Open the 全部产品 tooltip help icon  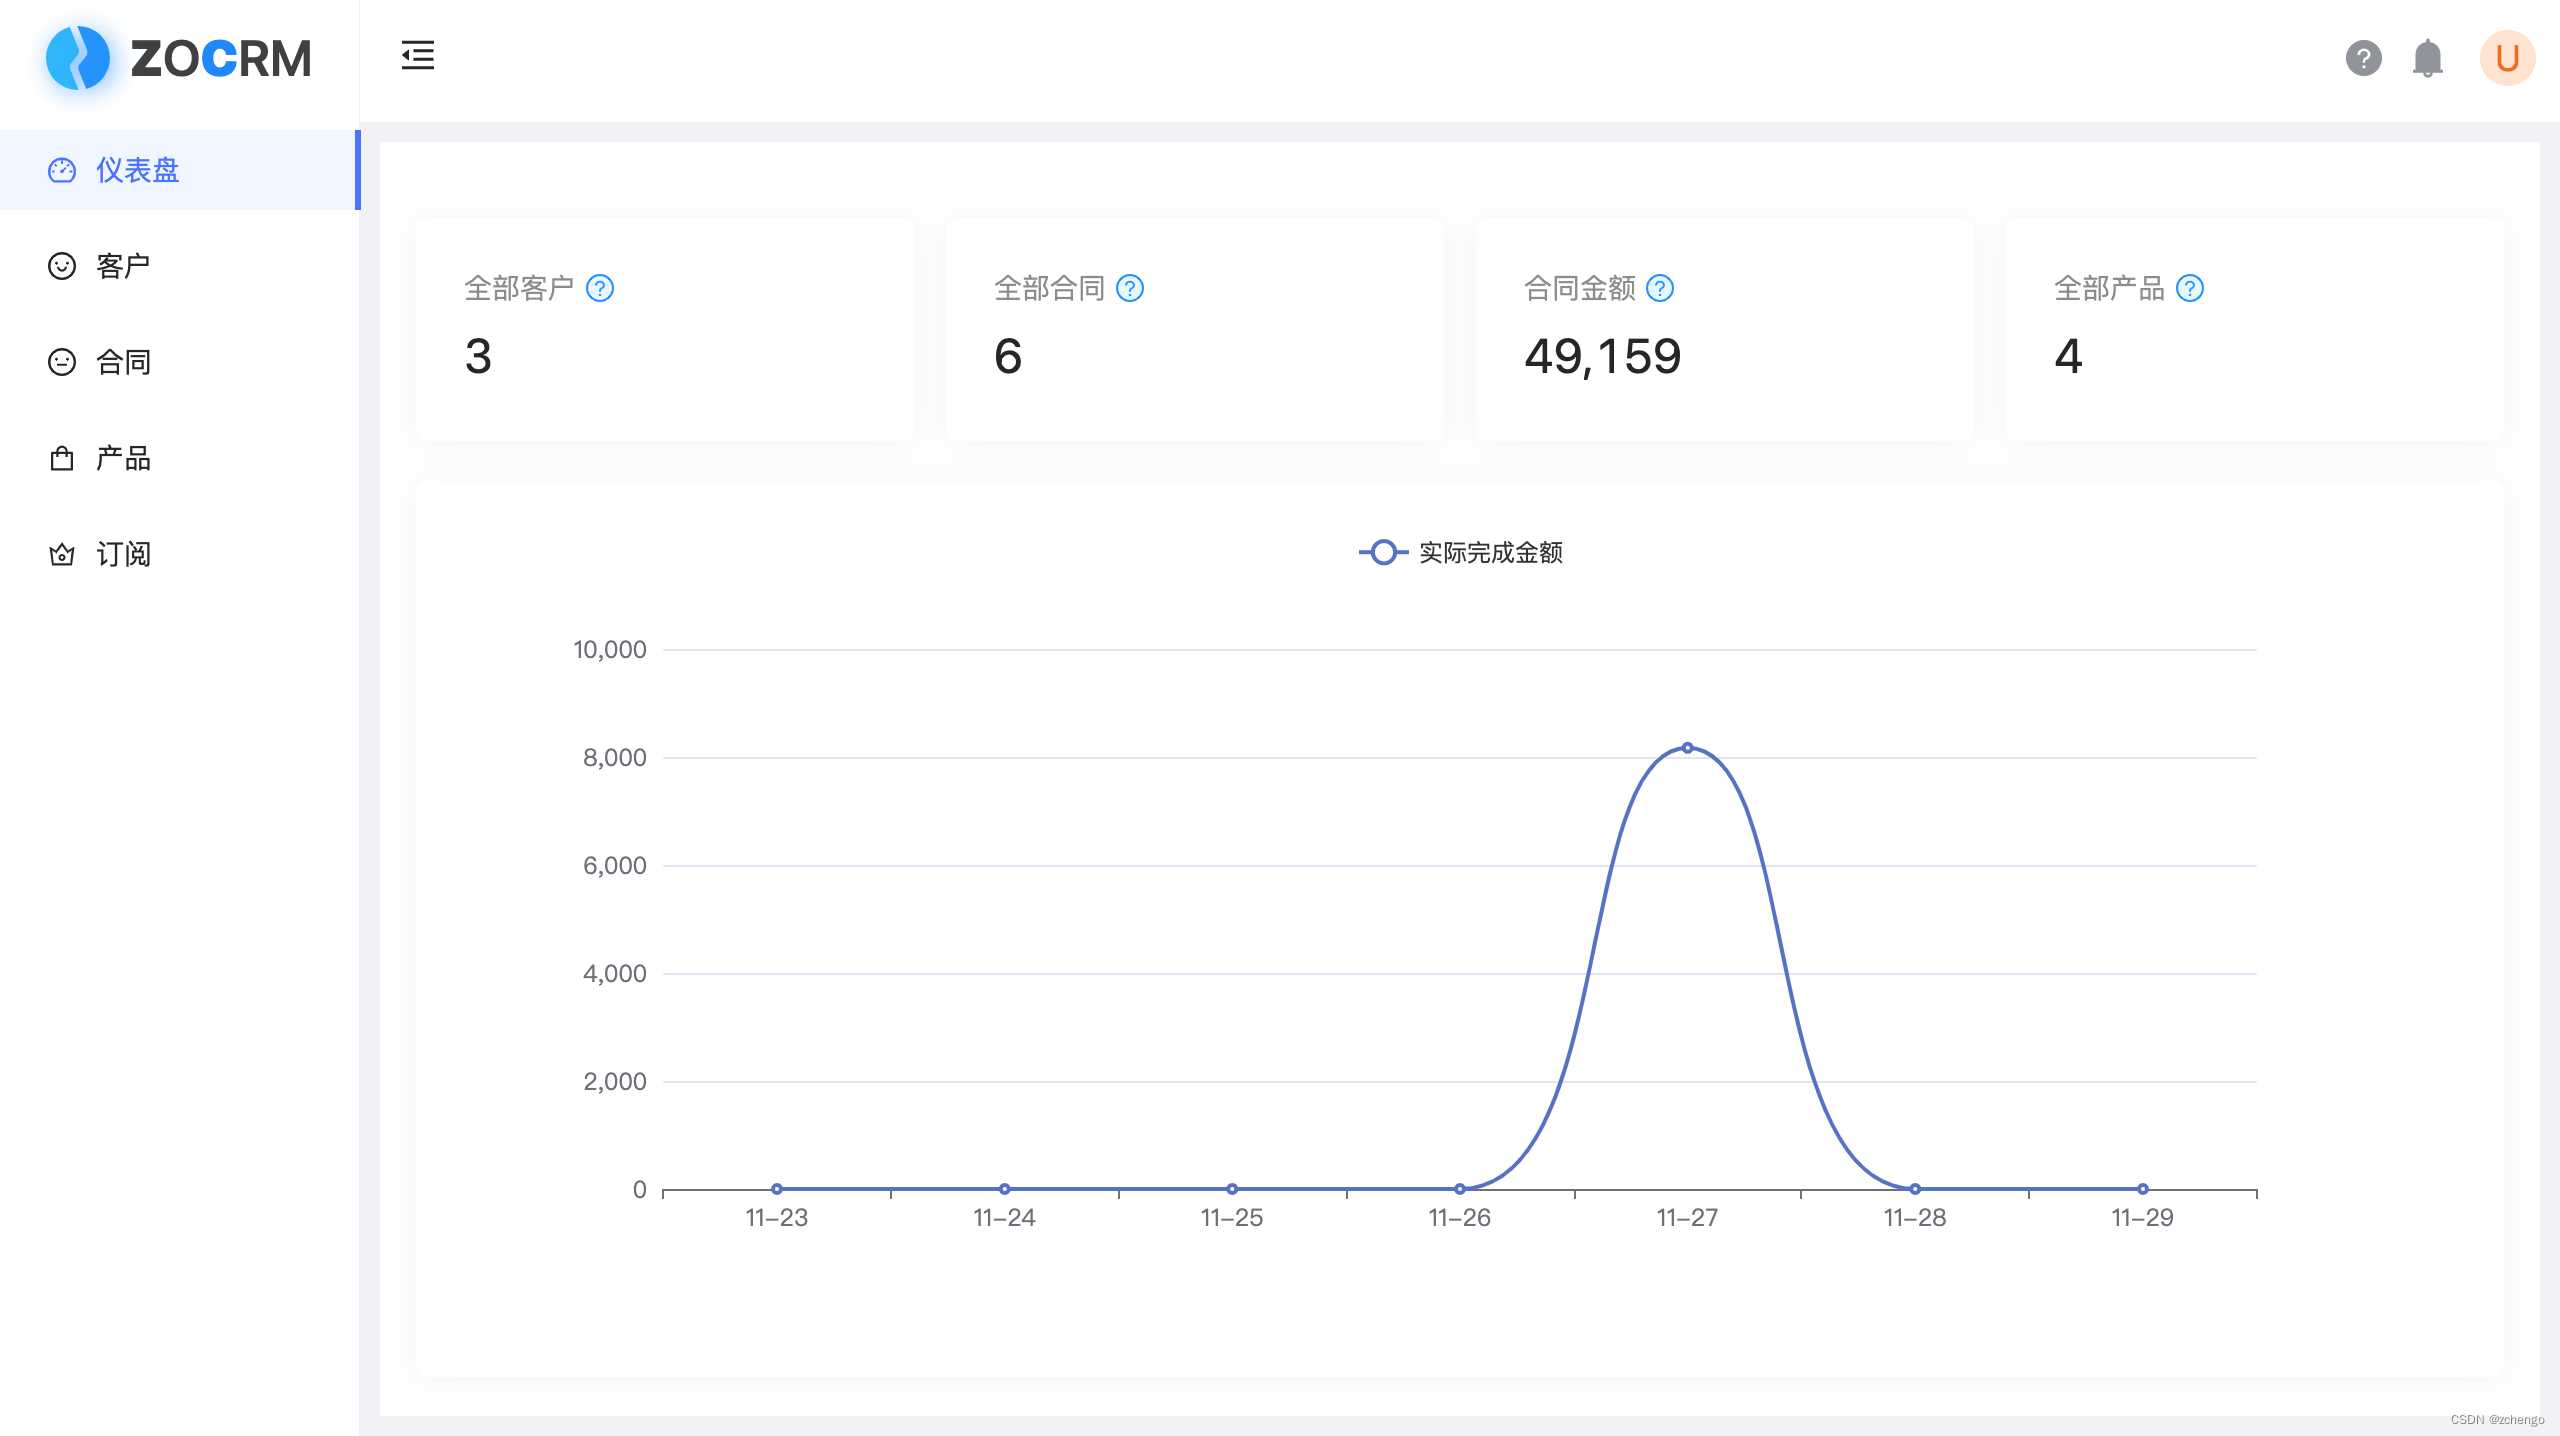coord(2191,288)
